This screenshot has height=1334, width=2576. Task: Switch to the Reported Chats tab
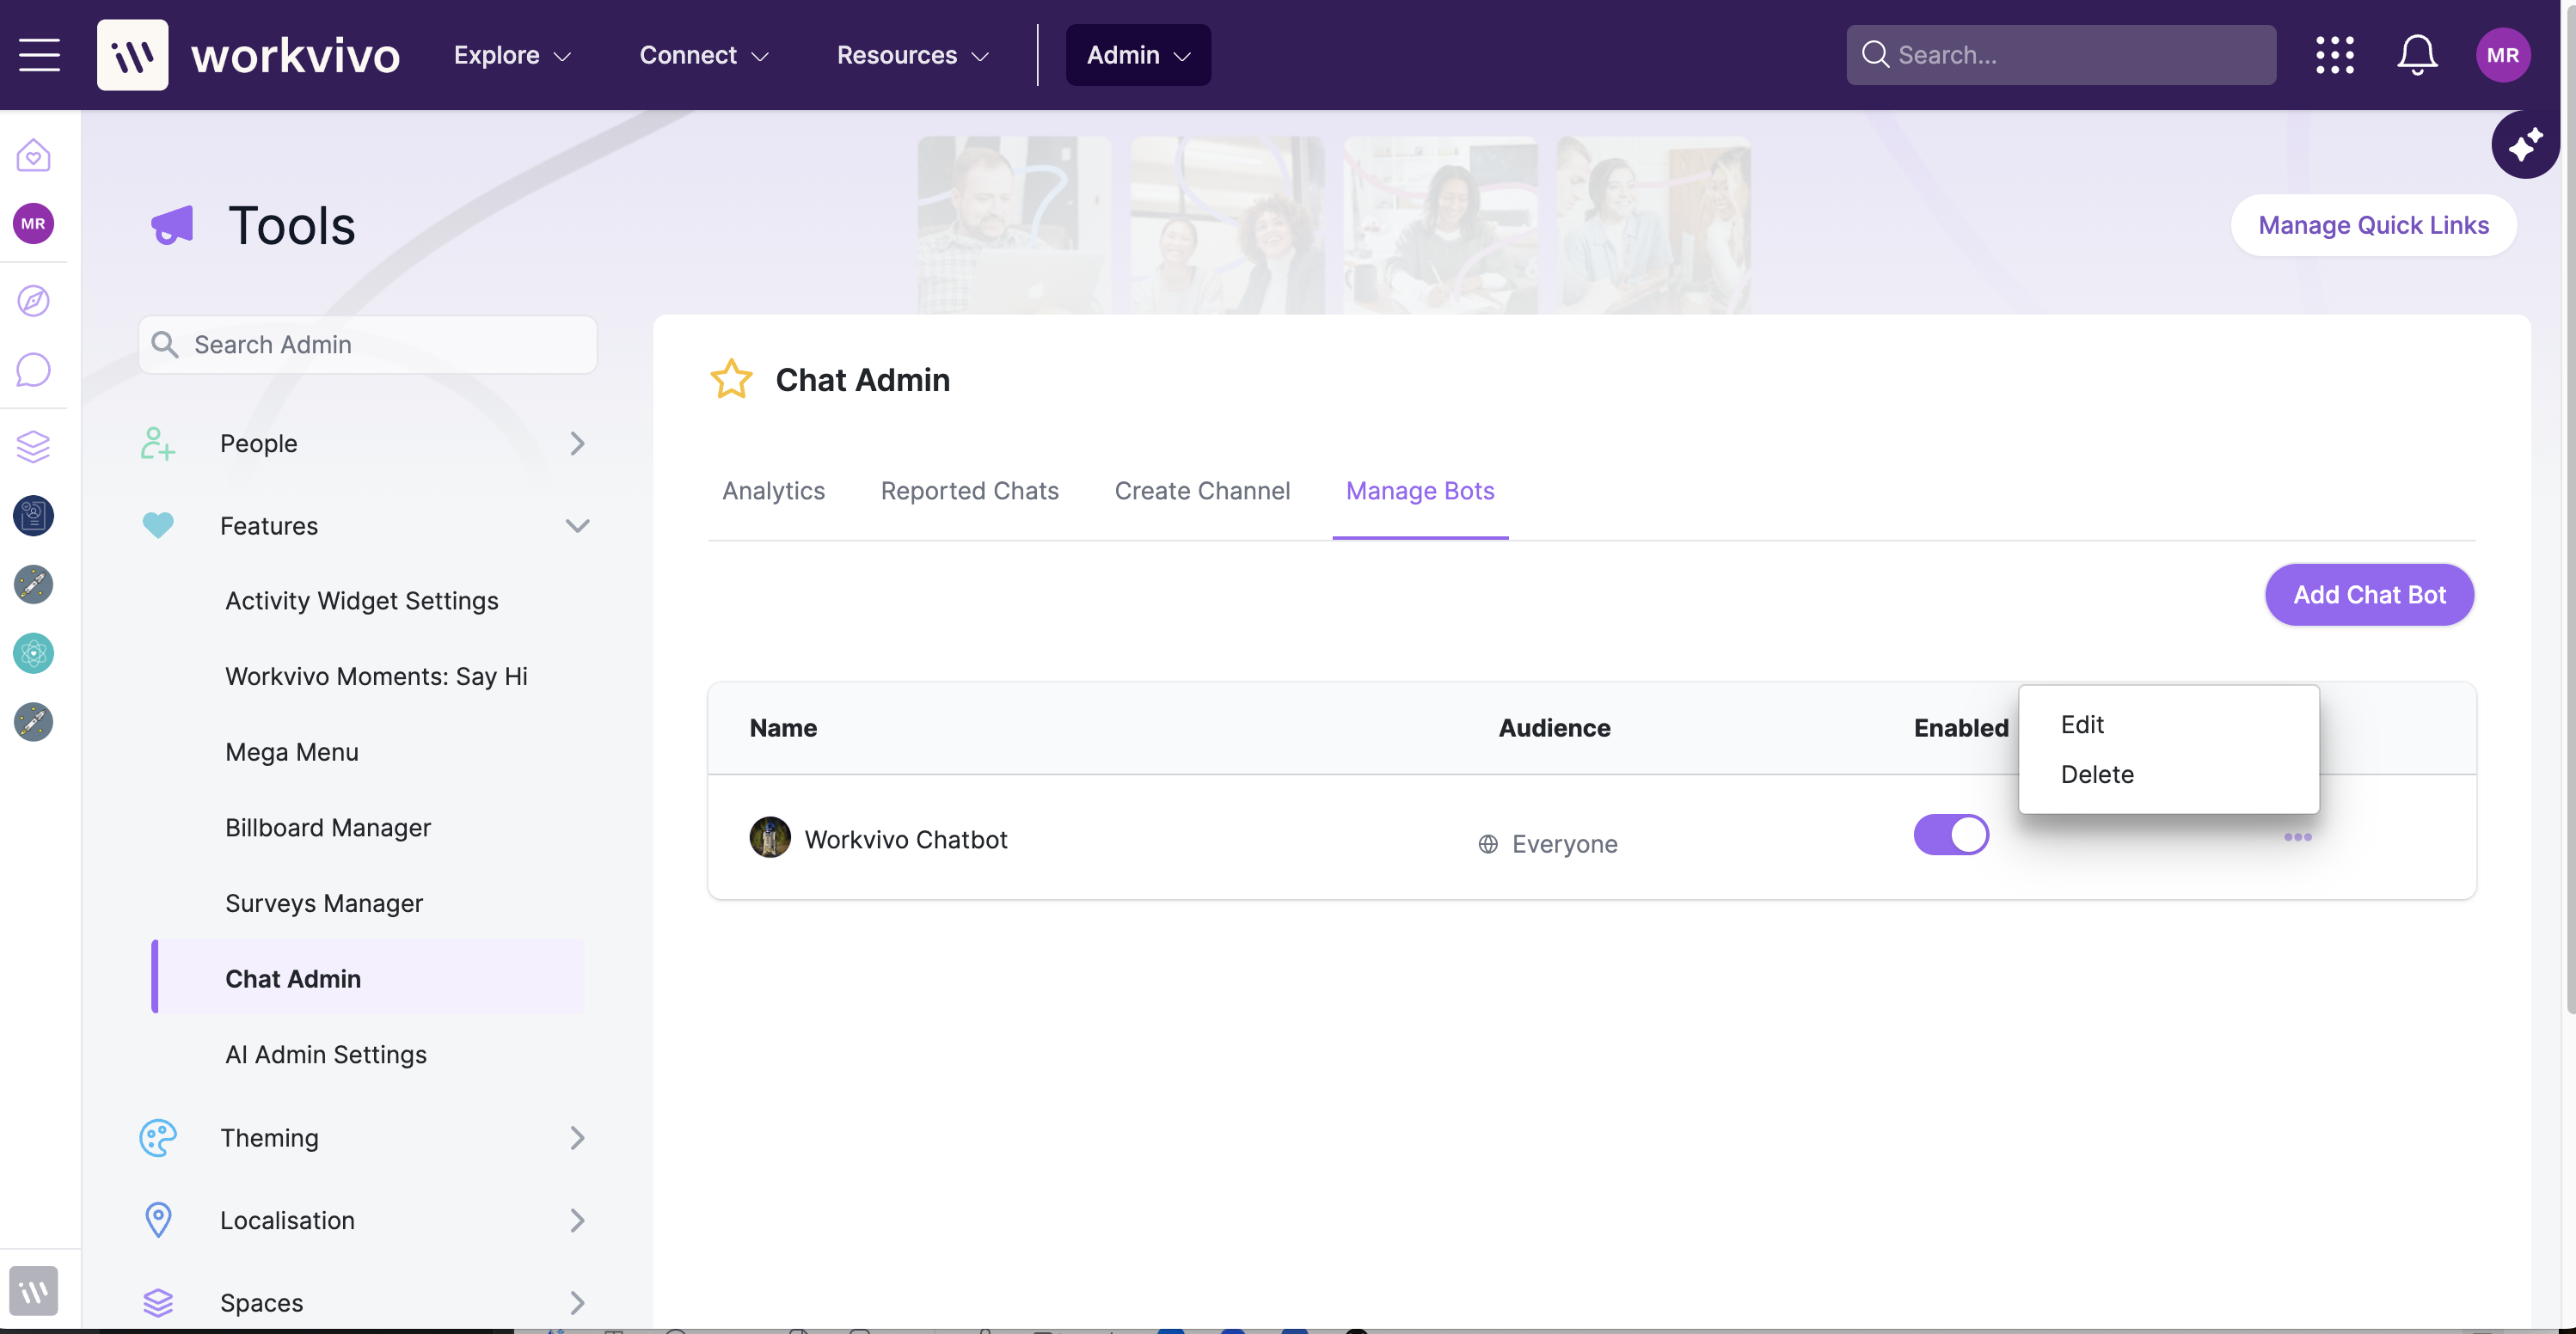pyautogui.click(x=969, y=491)
